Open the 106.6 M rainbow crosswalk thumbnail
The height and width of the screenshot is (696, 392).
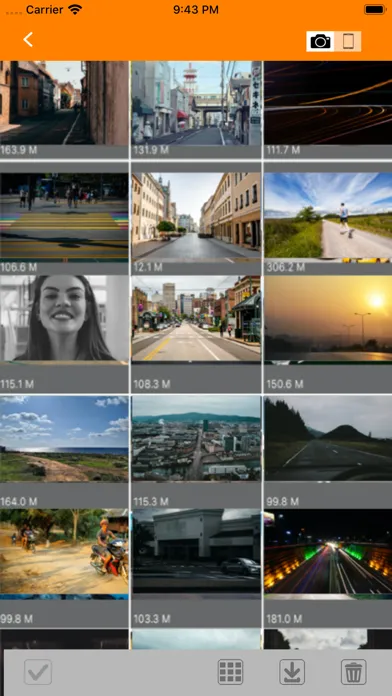tap(64, 217)
